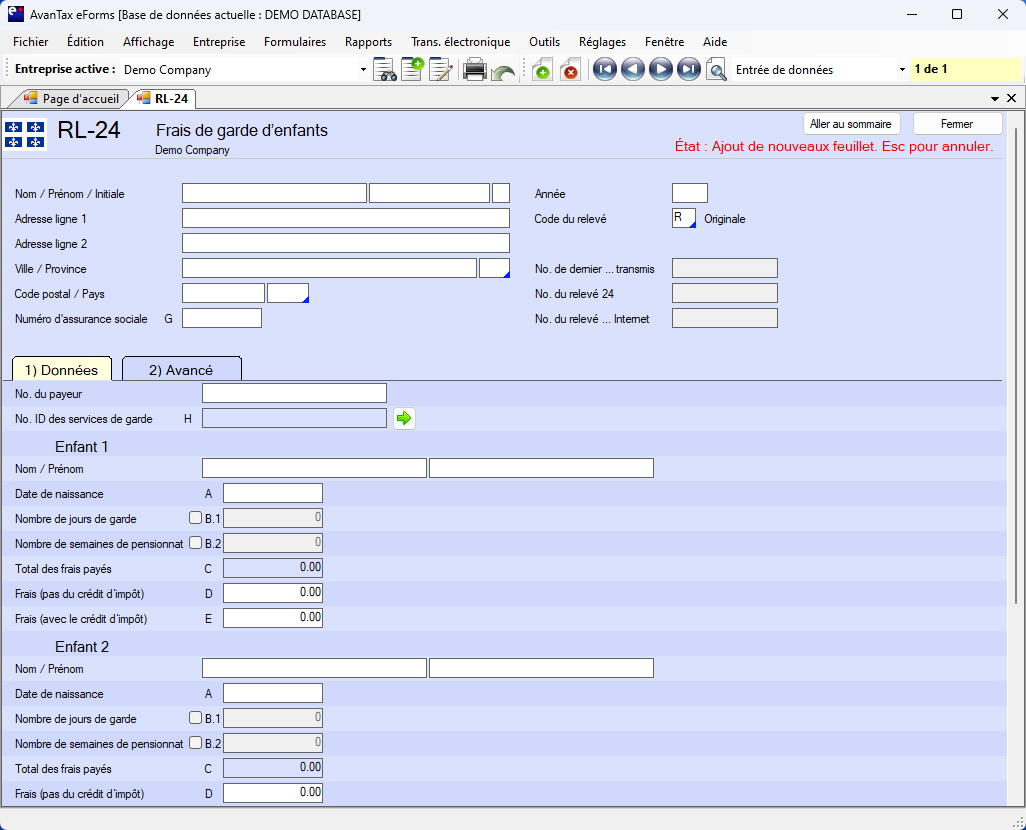Open the Formulaires menu
This screenshot has width=1026, height=830.
(x=295, y=42)
